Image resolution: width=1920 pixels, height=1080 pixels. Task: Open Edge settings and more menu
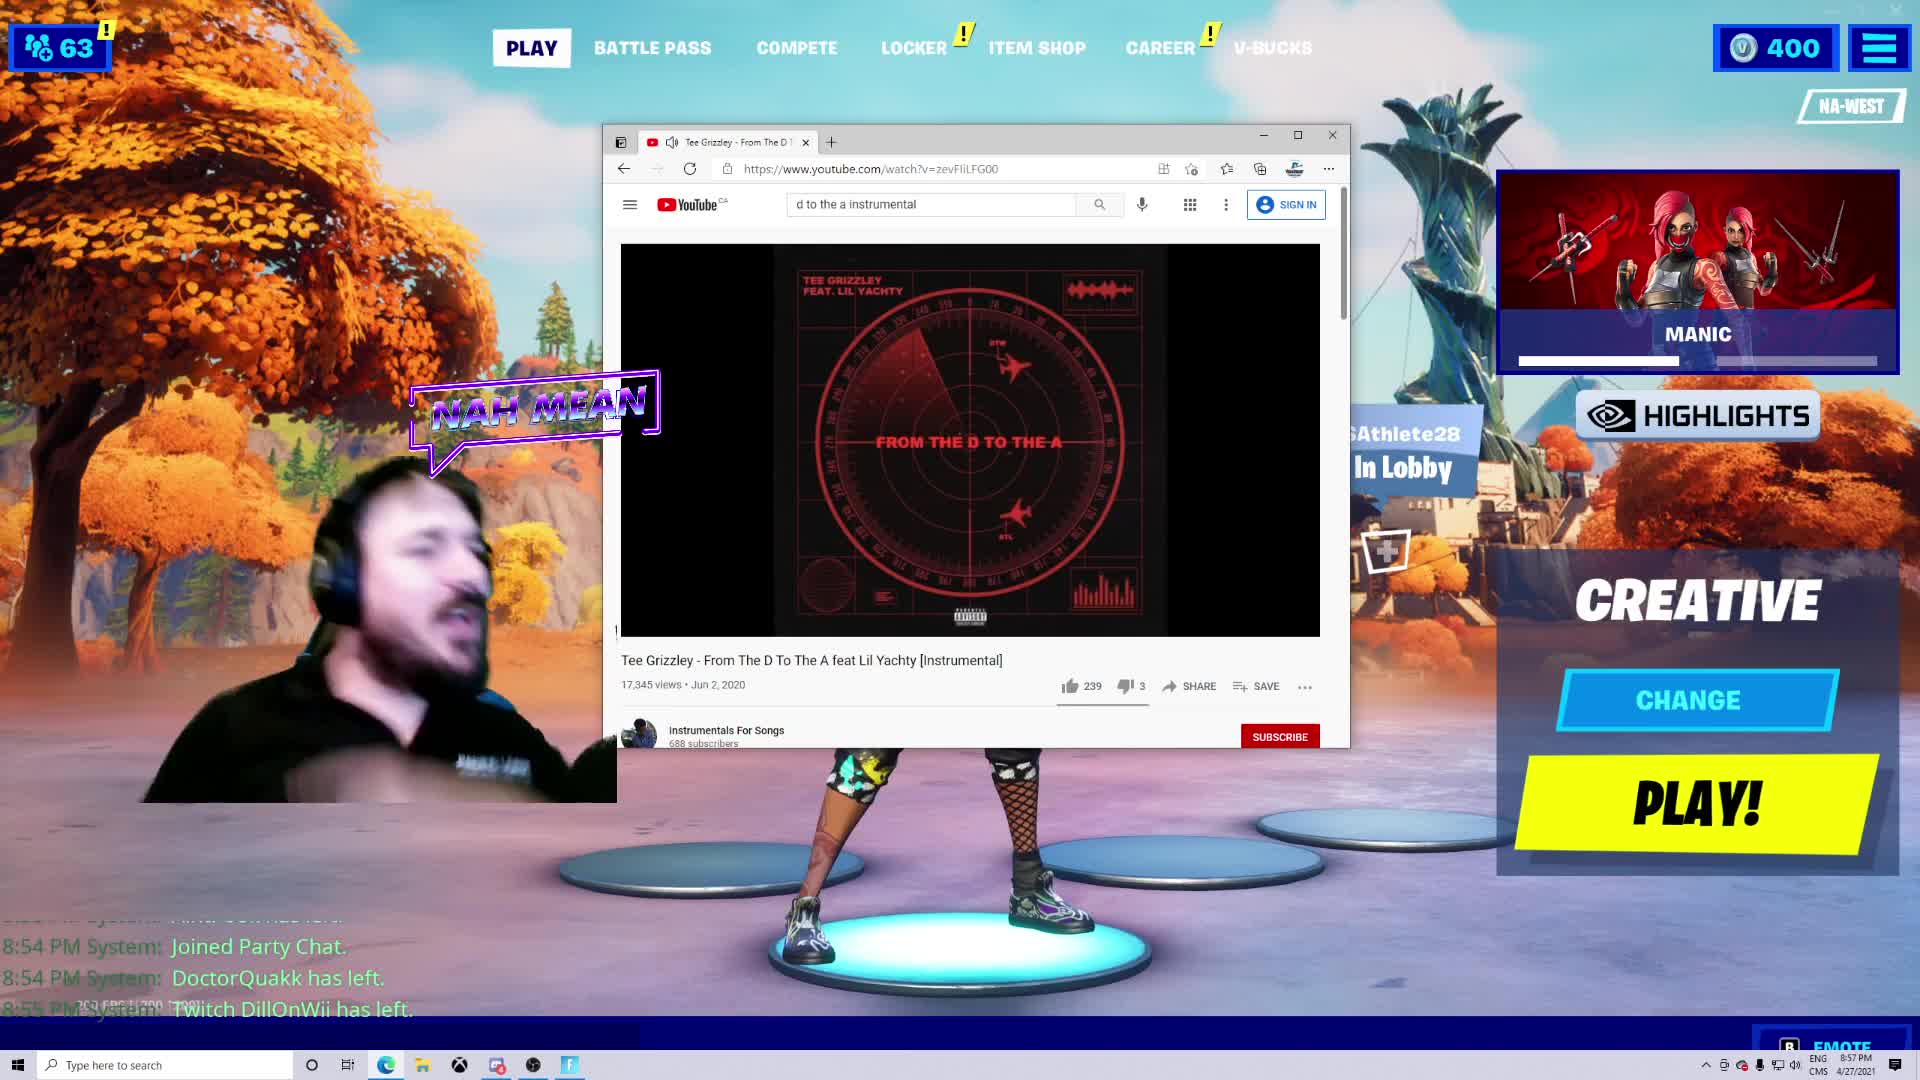(1329, 169)
